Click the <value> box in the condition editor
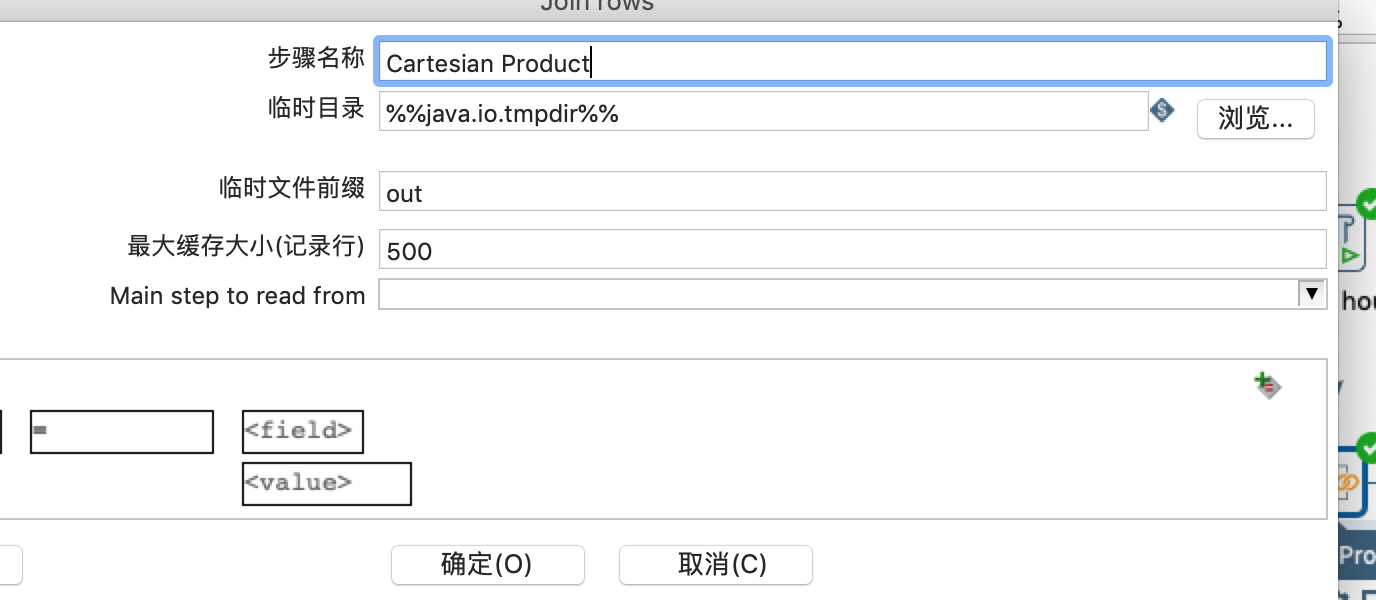Viewport: 1376px width, 600px height. (x=327, y=483)
